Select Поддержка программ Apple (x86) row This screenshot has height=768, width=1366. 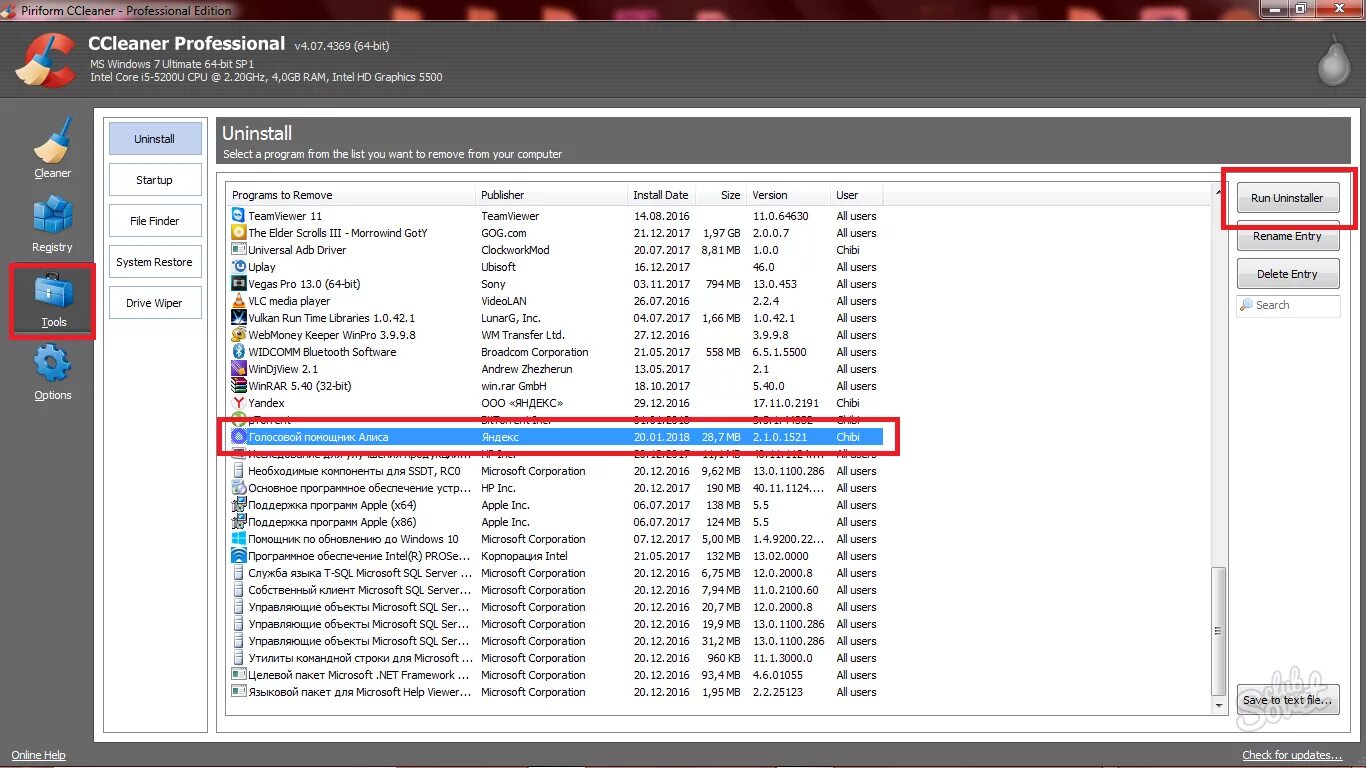coord(556,522)
